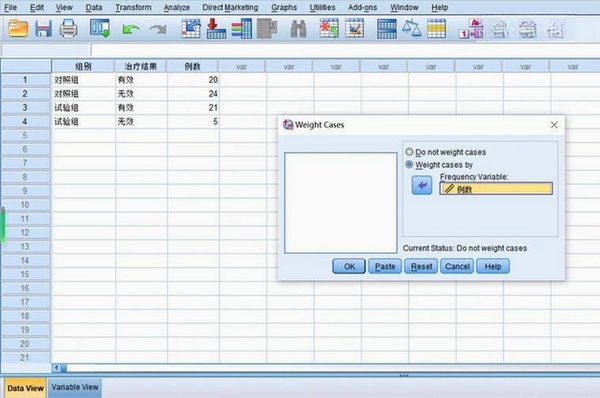Screen dimensions: 600x398
Task: Click cell with value 21
Action: (x=193, y=108)
